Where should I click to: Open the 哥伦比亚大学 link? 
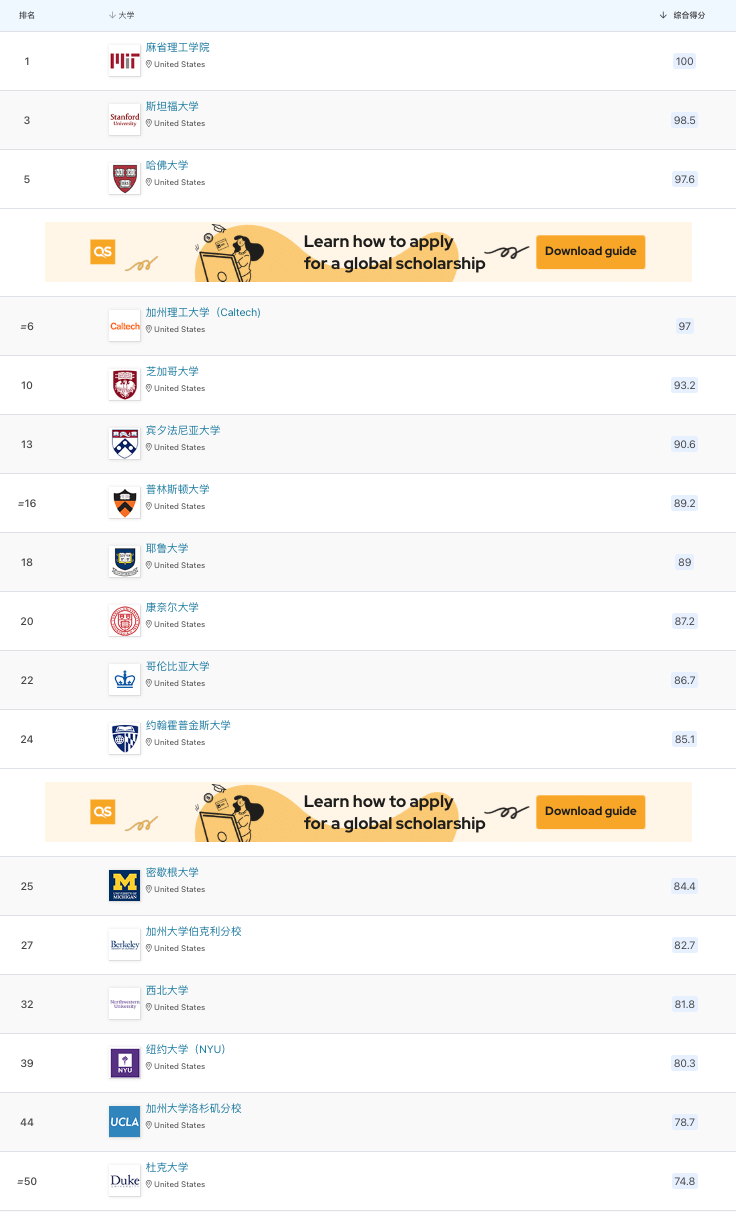(178, 667)
